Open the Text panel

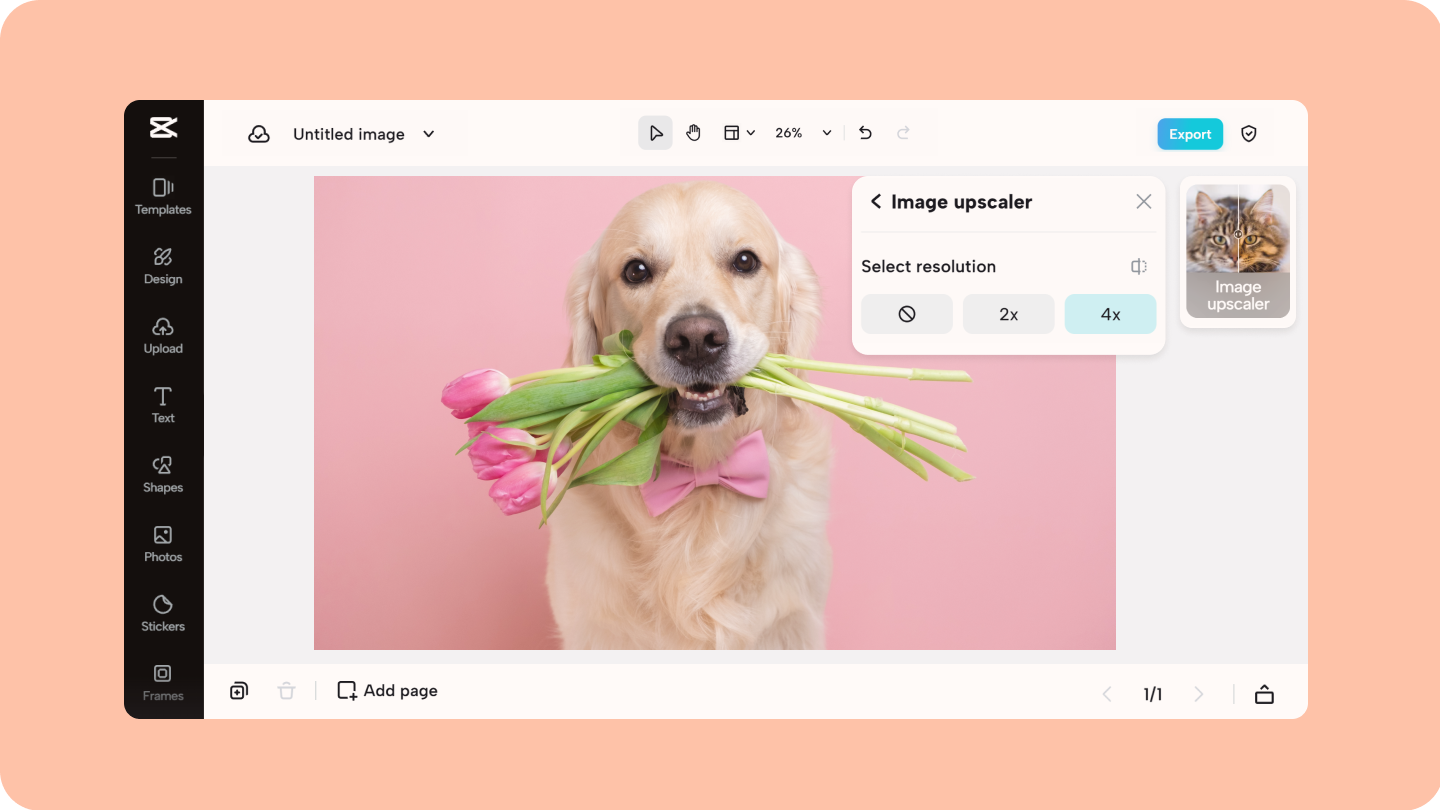(x=163, y=405)
